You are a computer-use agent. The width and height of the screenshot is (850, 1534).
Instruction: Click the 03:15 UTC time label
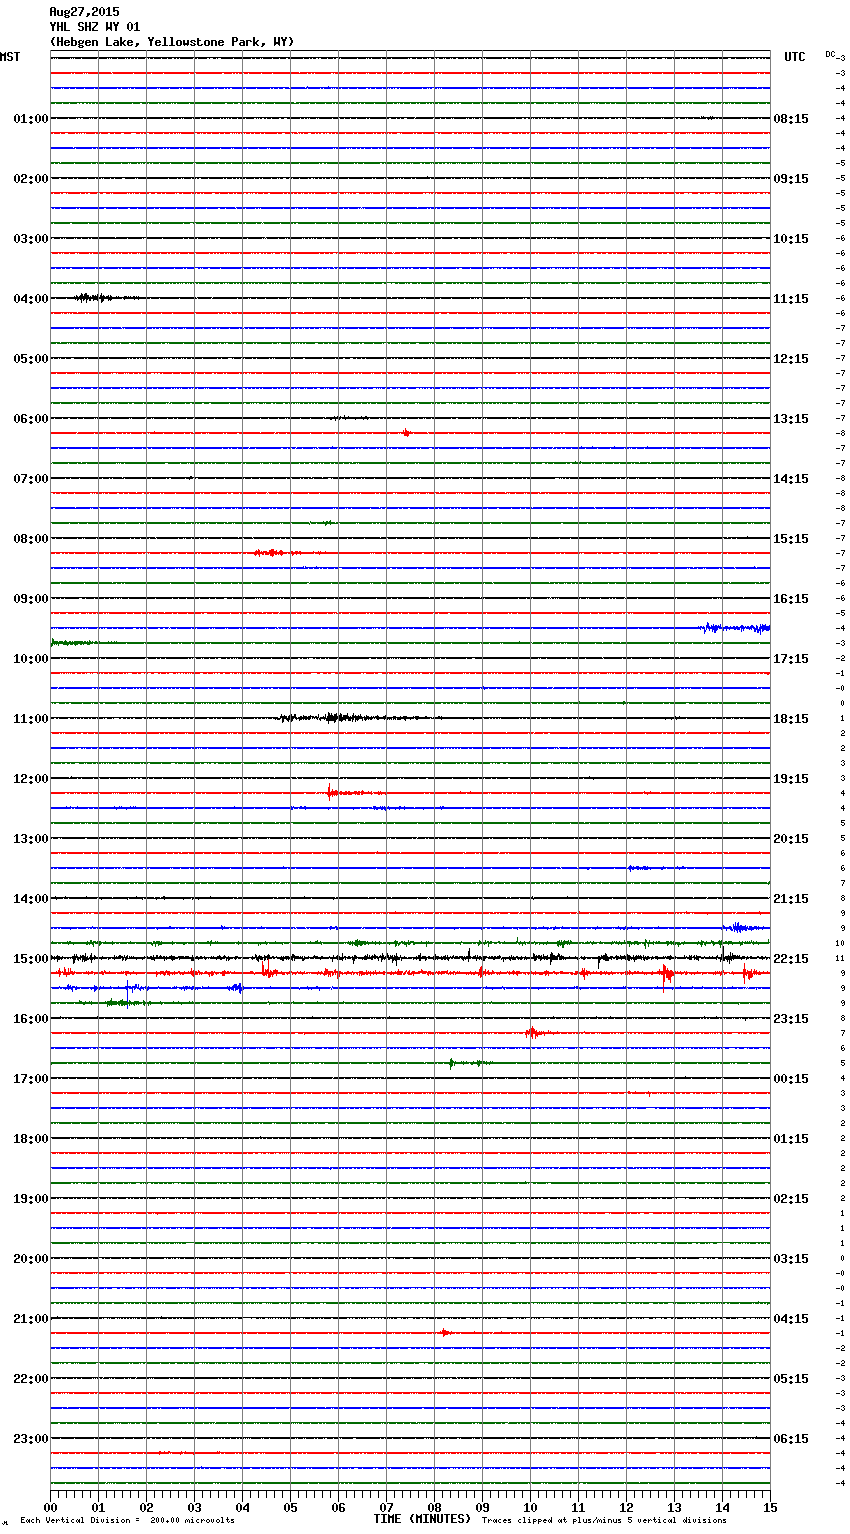[x=791, y=1259]
